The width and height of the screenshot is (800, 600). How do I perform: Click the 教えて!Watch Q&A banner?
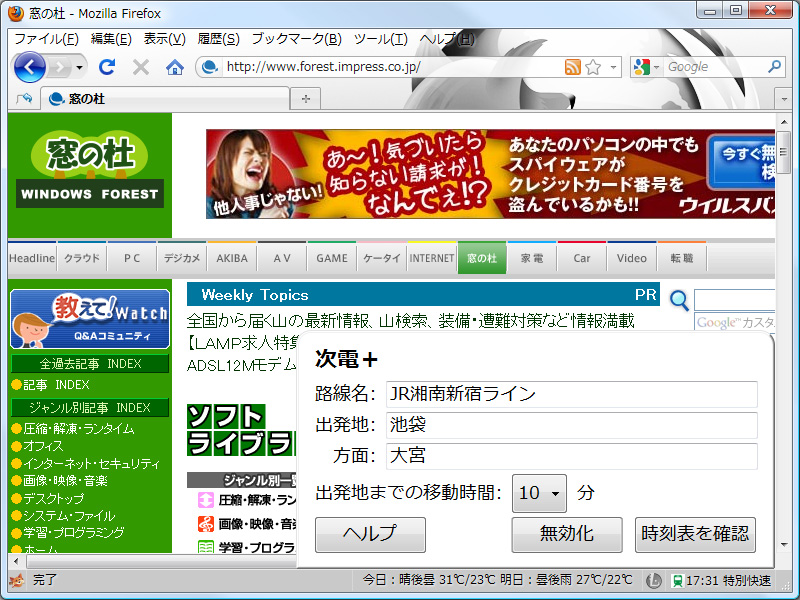coord(90,319)
